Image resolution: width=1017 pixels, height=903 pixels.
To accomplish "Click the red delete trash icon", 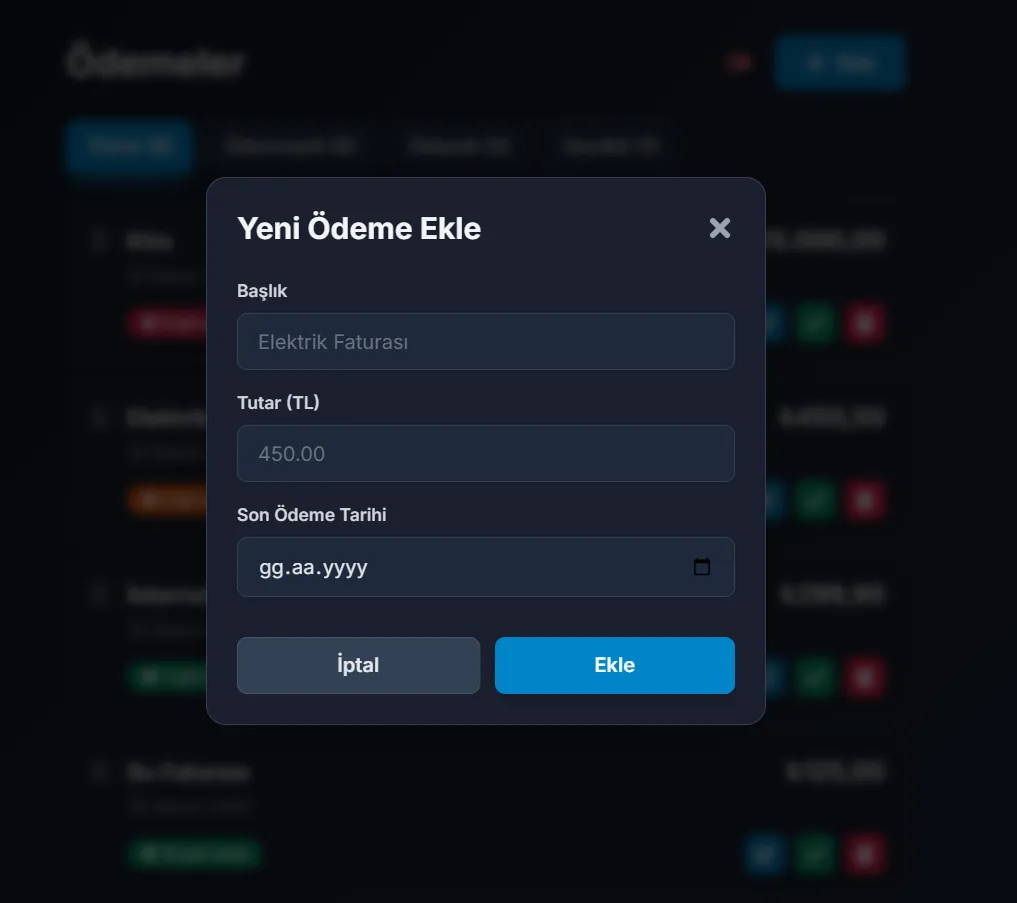I will 864,323.
